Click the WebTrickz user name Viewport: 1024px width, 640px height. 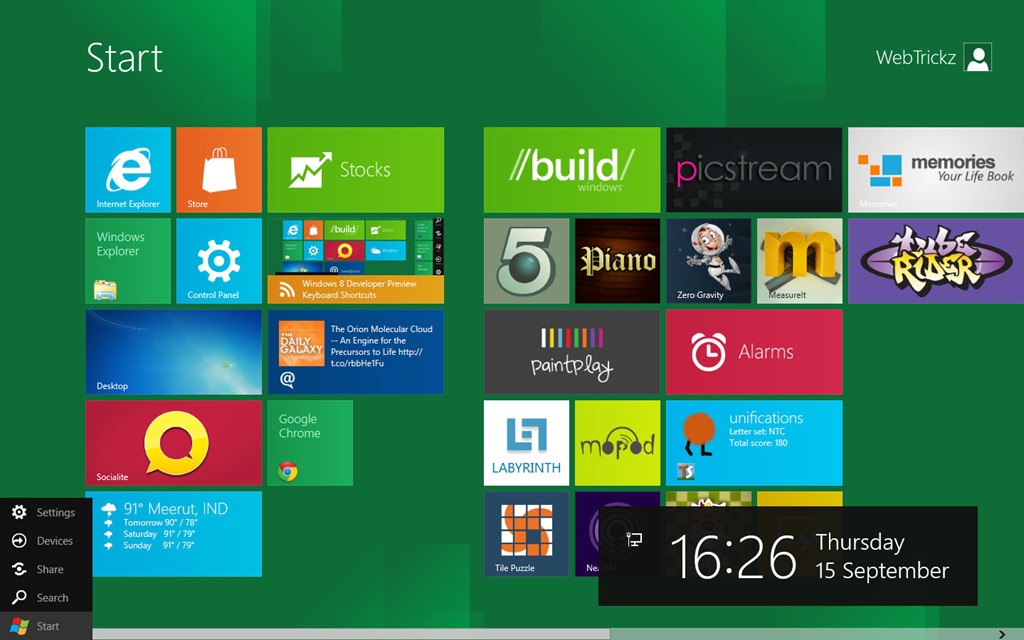coord(916,57)
